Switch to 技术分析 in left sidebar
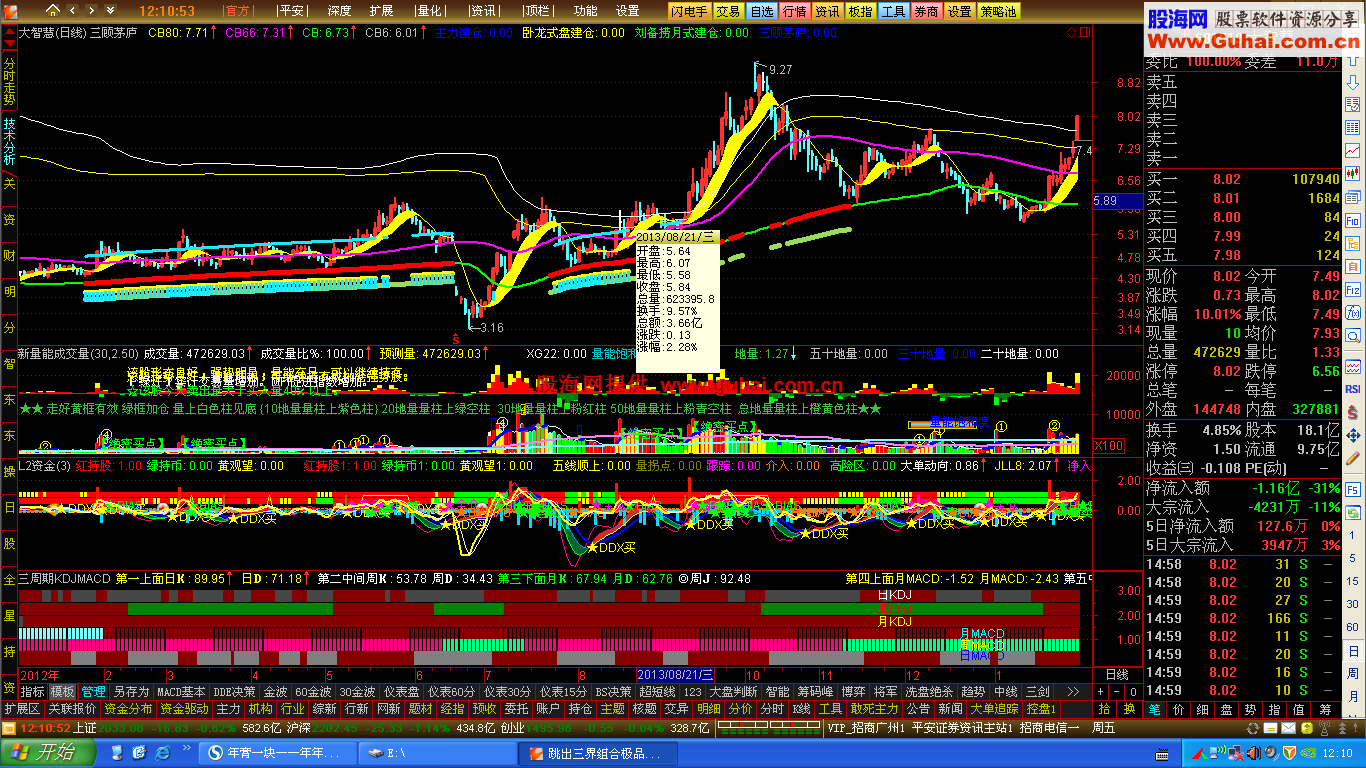 coord(9,141)
